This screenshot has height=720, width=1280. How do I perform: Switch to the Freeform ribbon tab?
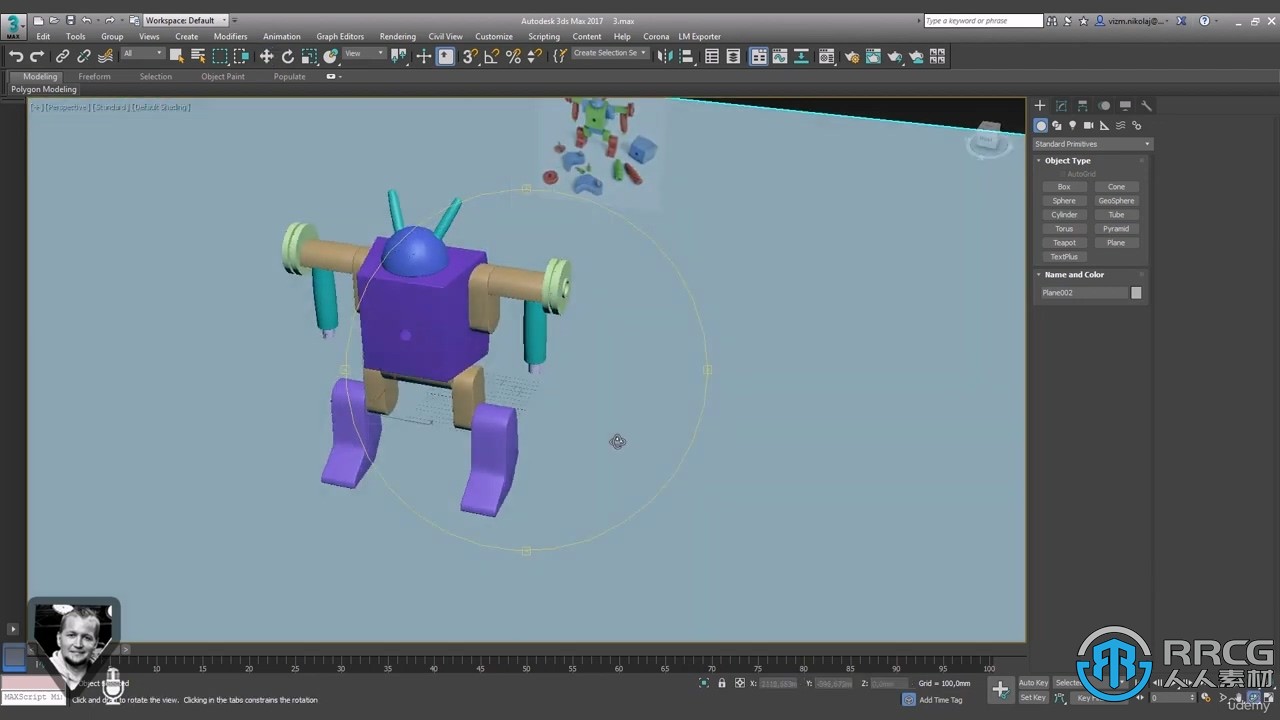[x=94, y=76]
